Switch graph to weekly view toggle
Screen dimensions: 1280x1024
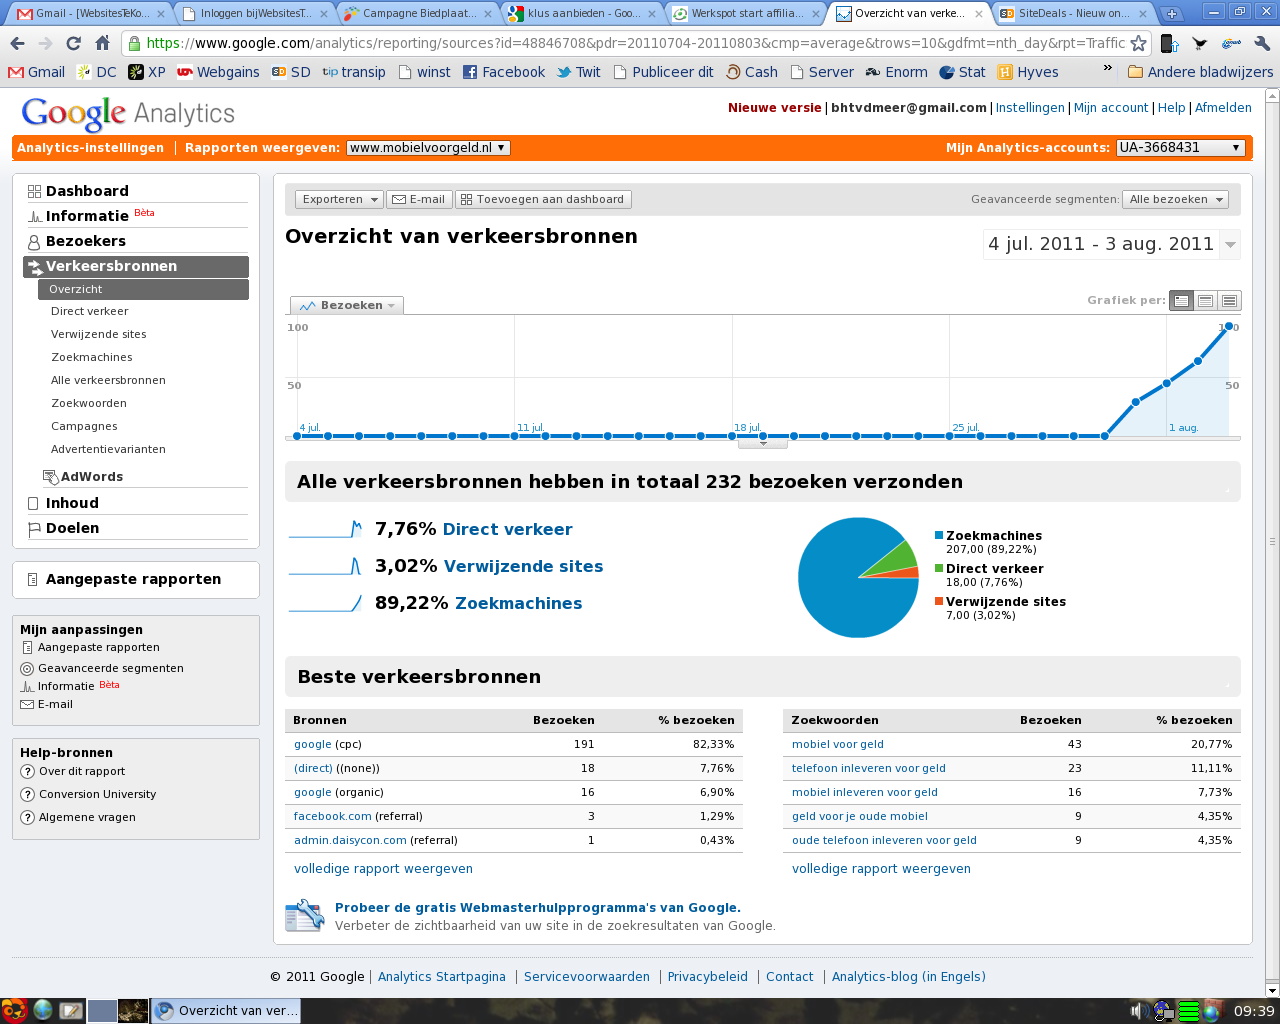1205,301
